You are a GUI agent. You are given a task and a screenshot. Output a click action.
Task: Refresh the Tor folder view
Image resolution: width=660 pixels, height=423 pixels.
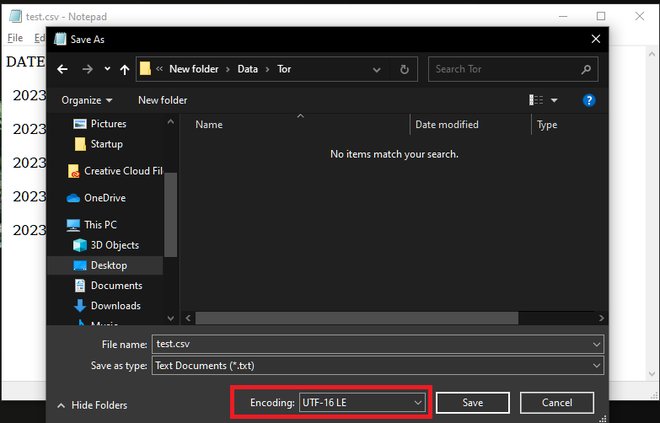[404, 69]
